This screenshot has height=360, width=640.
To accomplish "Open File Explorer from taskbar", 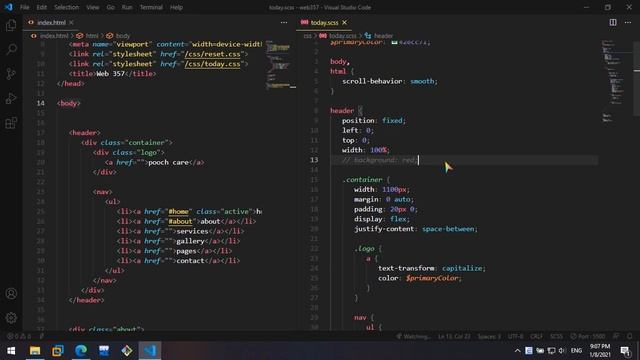I will click(35, 351).
